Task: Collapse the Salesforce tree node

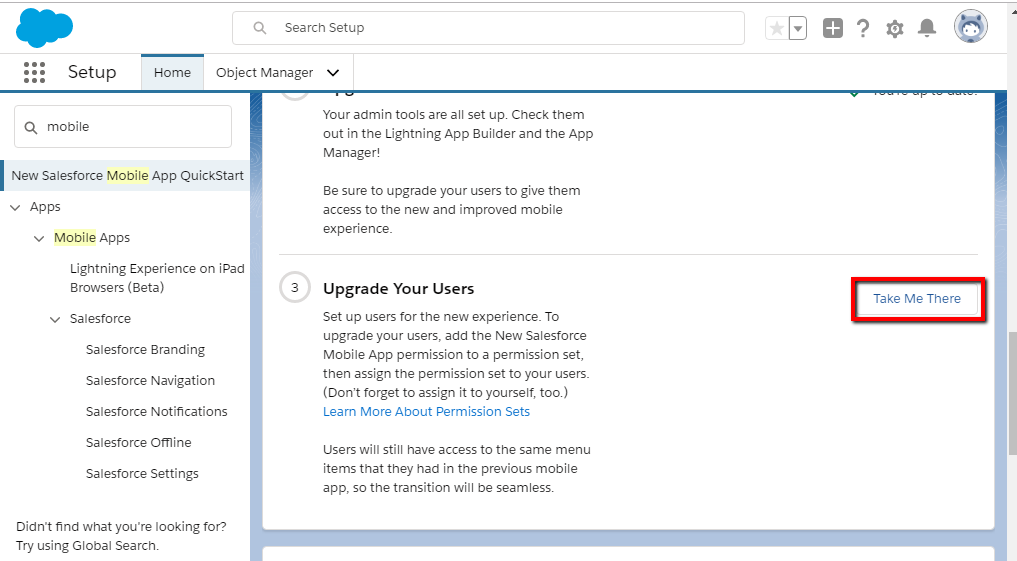Action: [55, 319]
